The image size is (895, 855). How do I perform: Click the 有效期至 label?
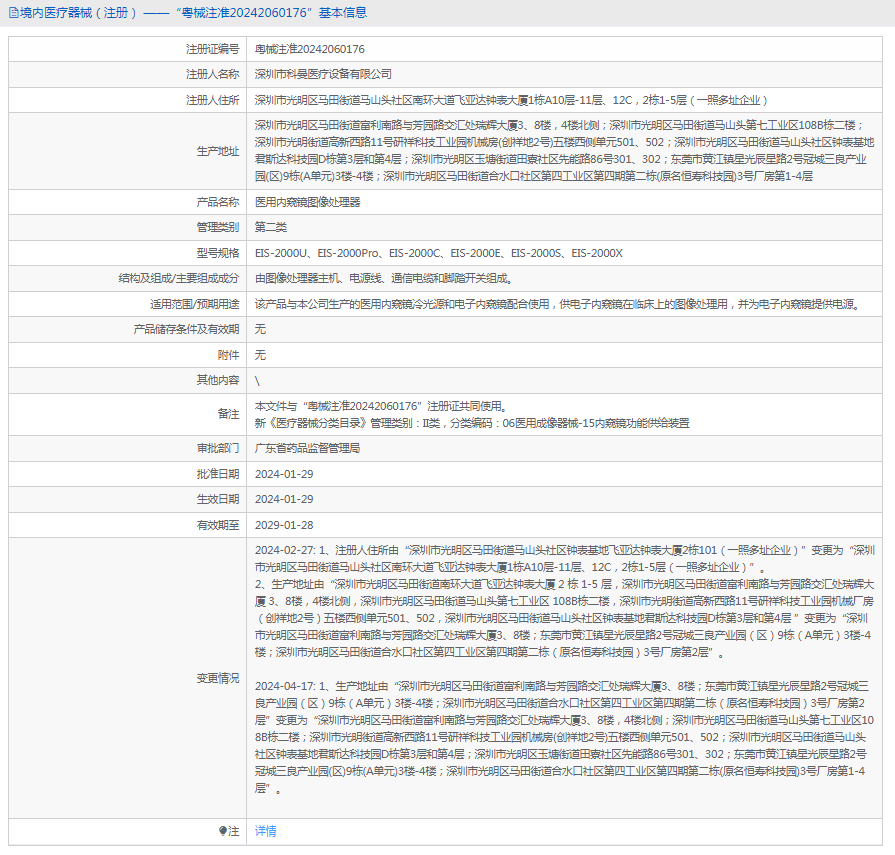218,525
